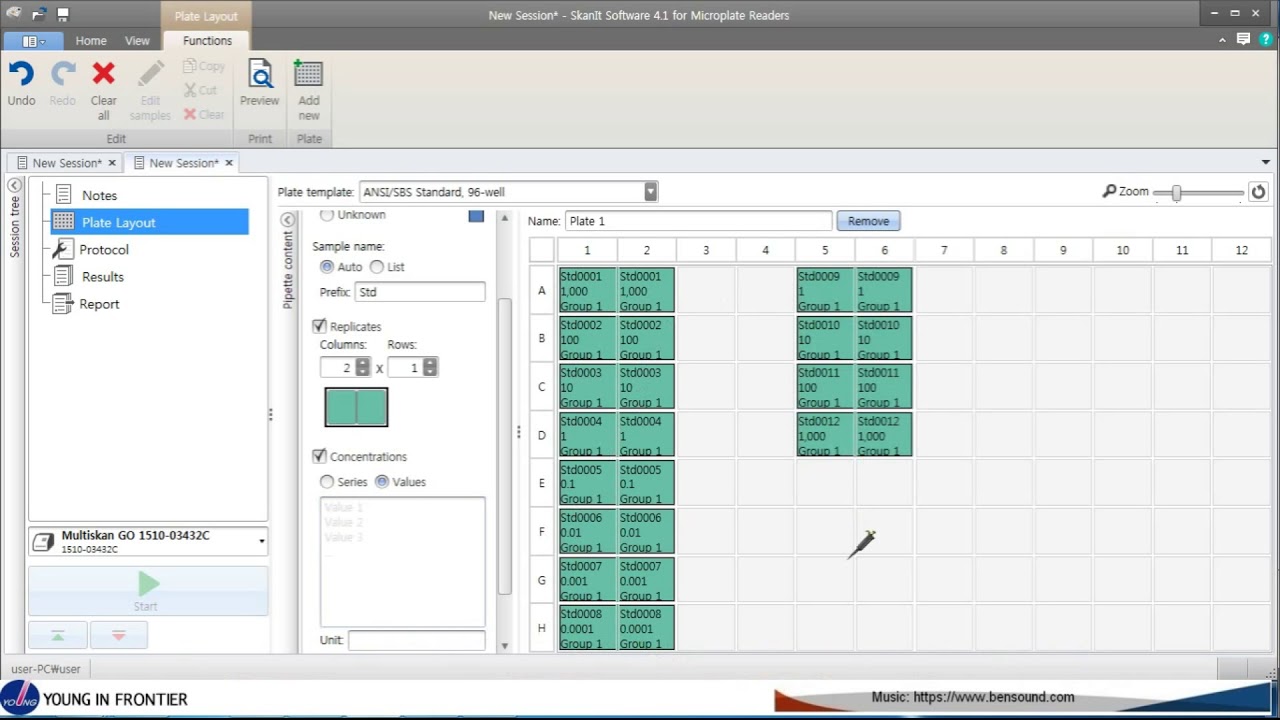
Task: Collapse the ribbon with up arrow
Action: click(x=1223, y=40)
